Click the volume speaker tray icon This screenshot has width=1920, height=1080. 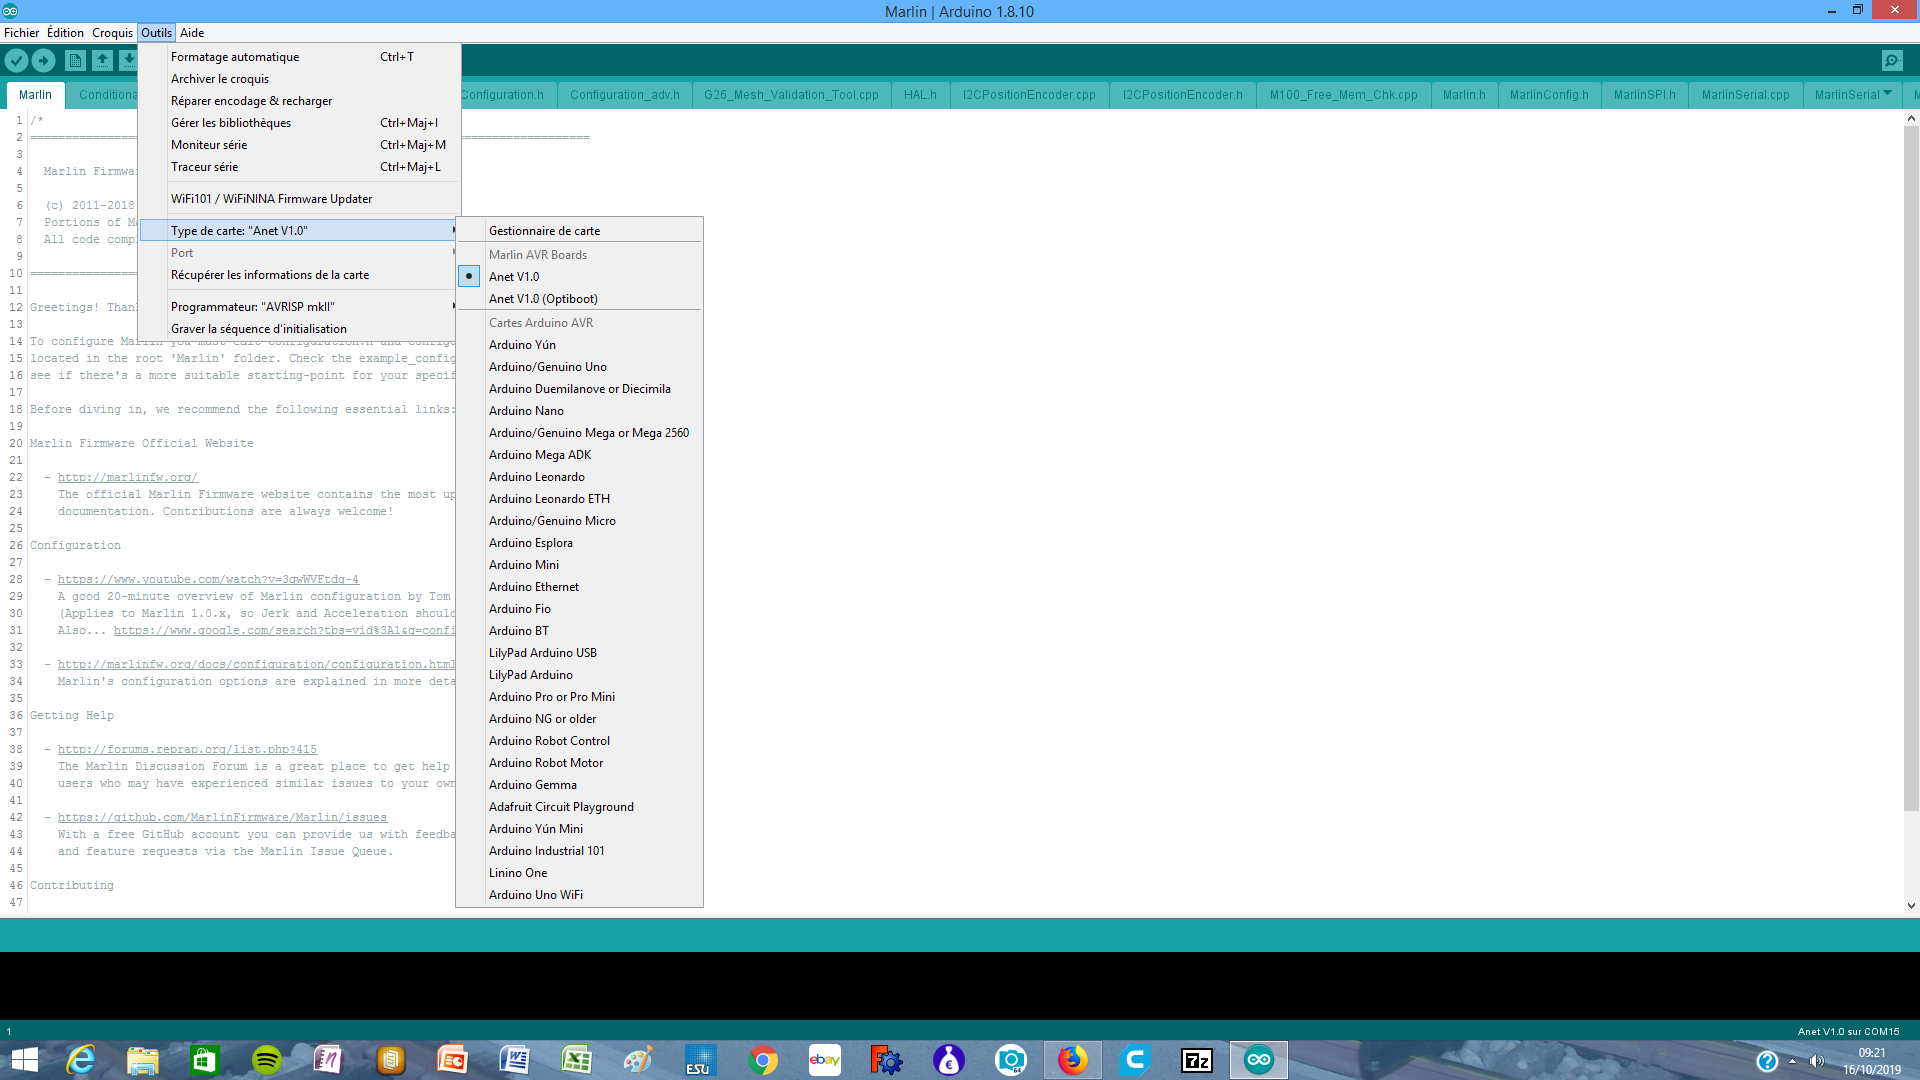[x=1816, y=1061]
